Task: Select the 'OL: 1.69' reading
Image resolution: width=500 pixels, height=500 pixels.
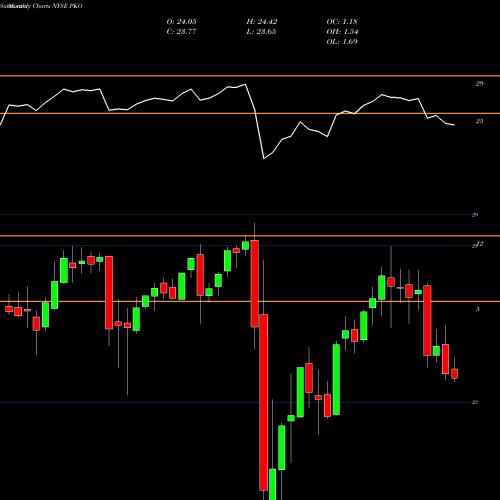Action: click(x=342, y=42)
